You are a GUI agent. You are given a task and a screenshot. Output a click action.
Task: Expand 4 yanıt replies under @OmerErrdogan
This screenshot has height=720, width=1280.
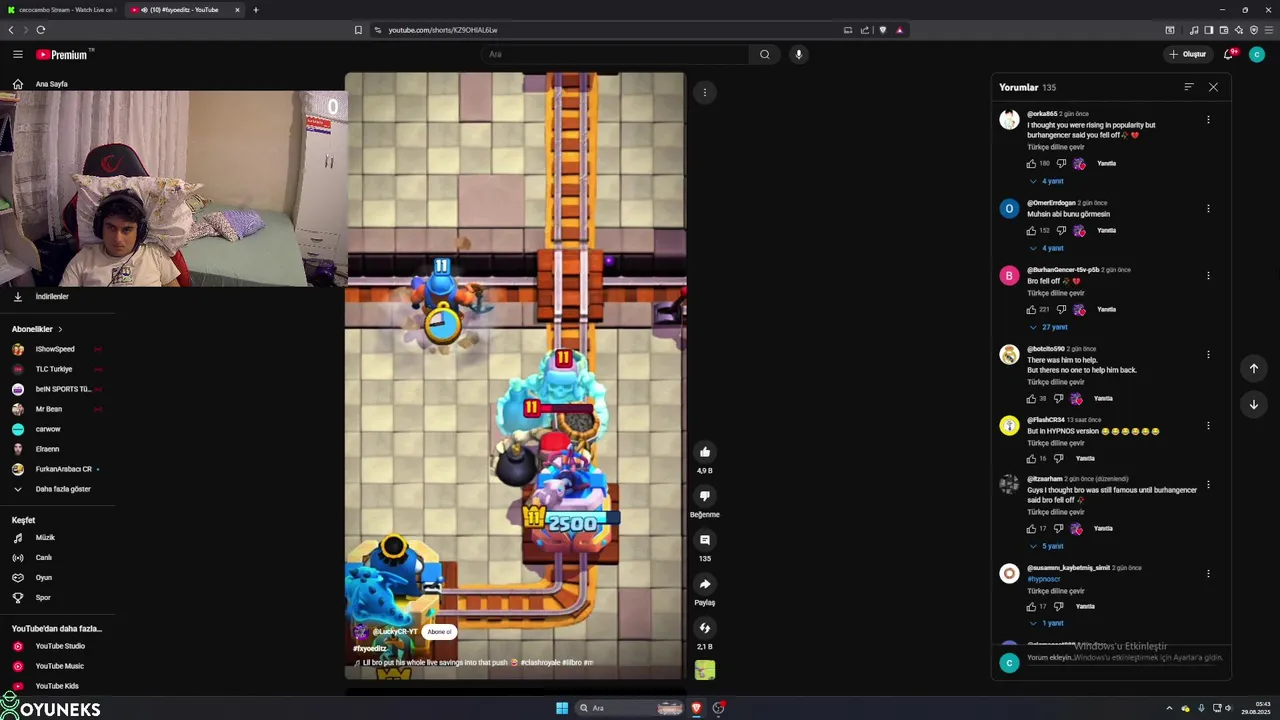(x=1046, y=248)
